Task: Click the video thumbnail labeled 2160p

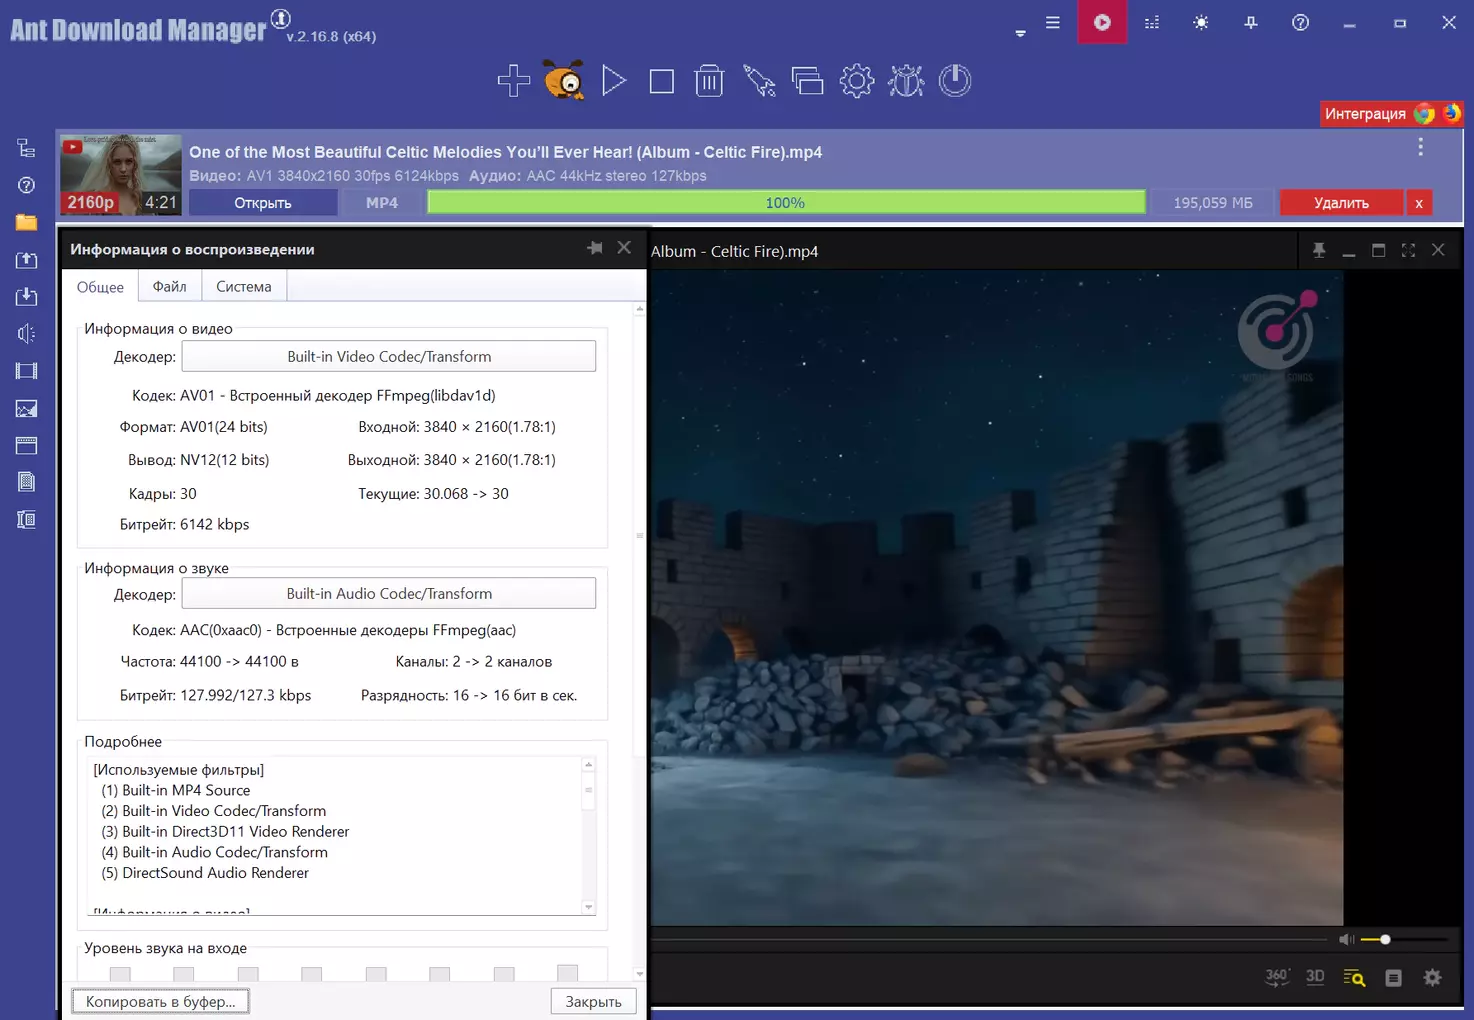Action: click(x=121, y=175)
